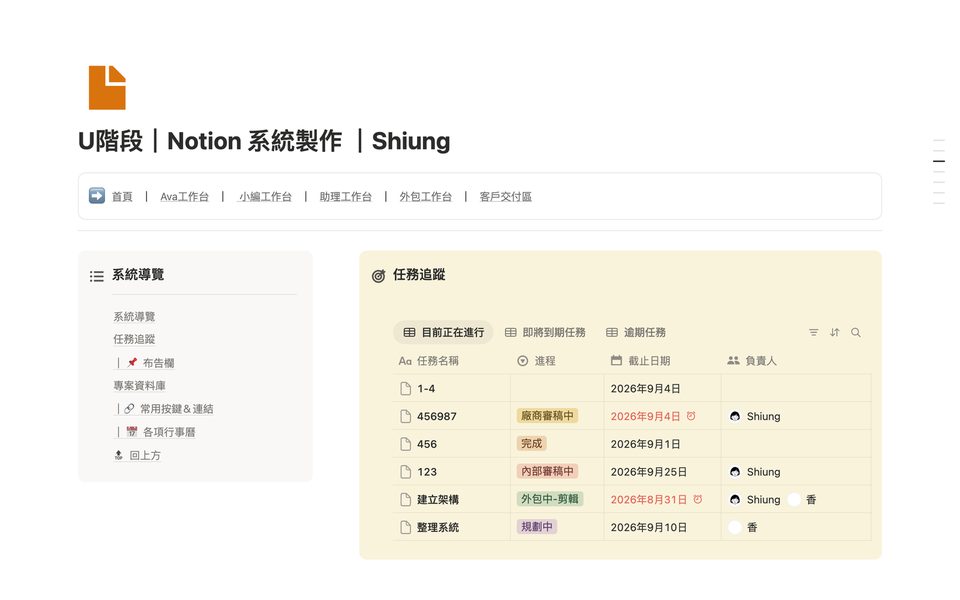This screenshot has height=600, width=960.
Task: Open the 首頁 link
Action: pos(122,197)
